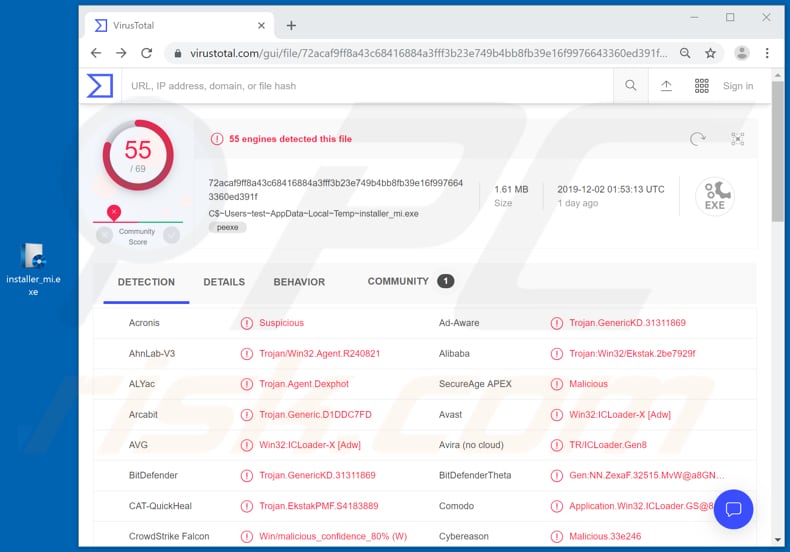Click the CrowdStrike Falcon engine name
The image size is (790, 552).
tap(169, 536)
